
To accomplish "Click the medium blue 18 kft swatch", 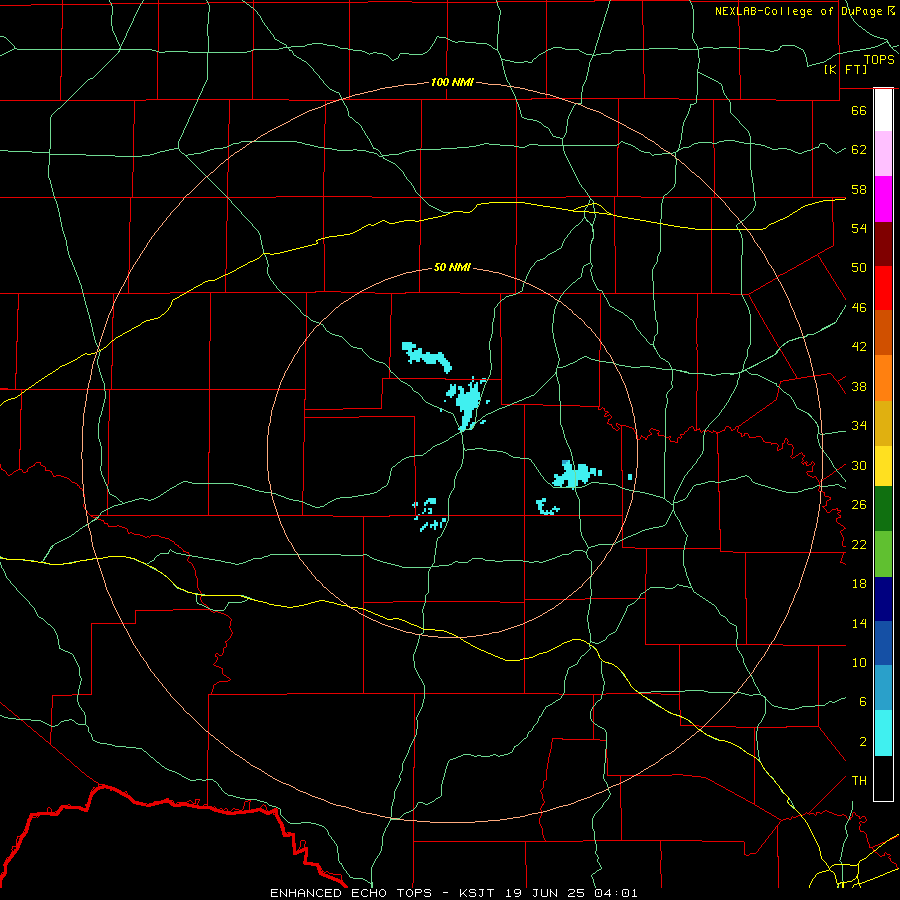I will pos(883,643).
